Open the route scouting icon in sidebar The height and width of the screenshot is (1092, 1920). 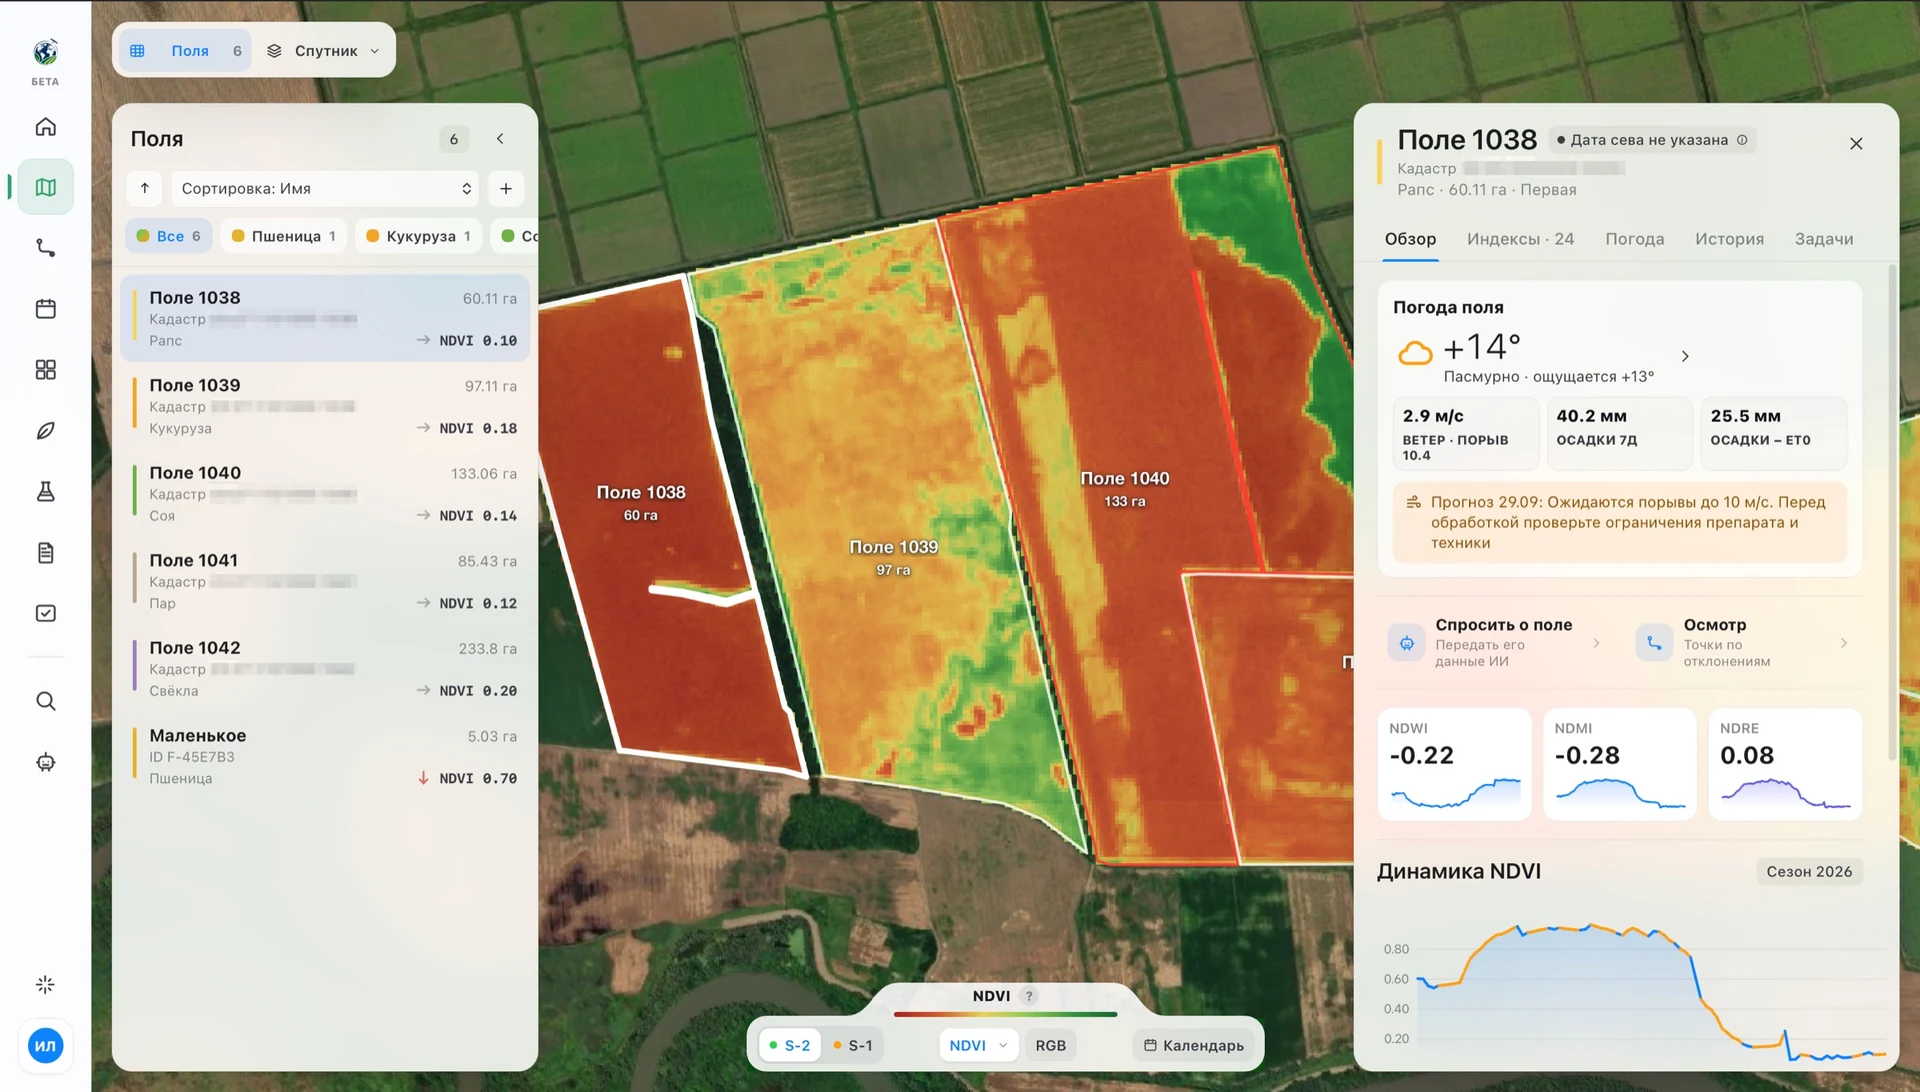coord(45,248)
